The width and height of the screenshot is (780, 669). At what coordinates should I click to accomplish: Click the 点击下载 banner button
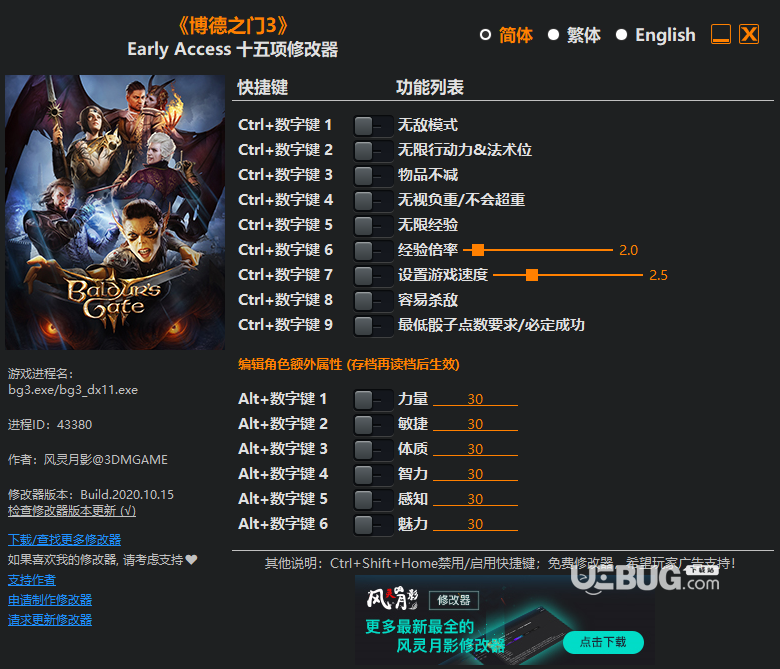click(603, 642)
